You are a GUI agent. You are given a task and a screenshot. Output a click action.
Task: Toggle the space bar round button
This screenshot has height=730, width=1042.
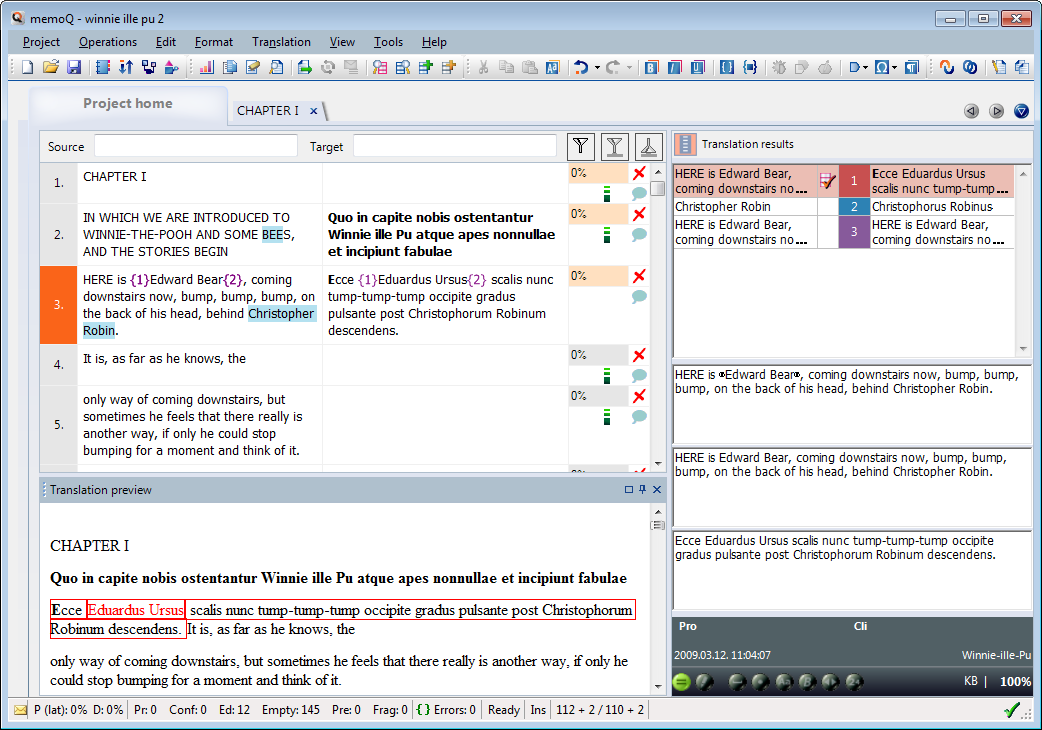coord(737,682)
